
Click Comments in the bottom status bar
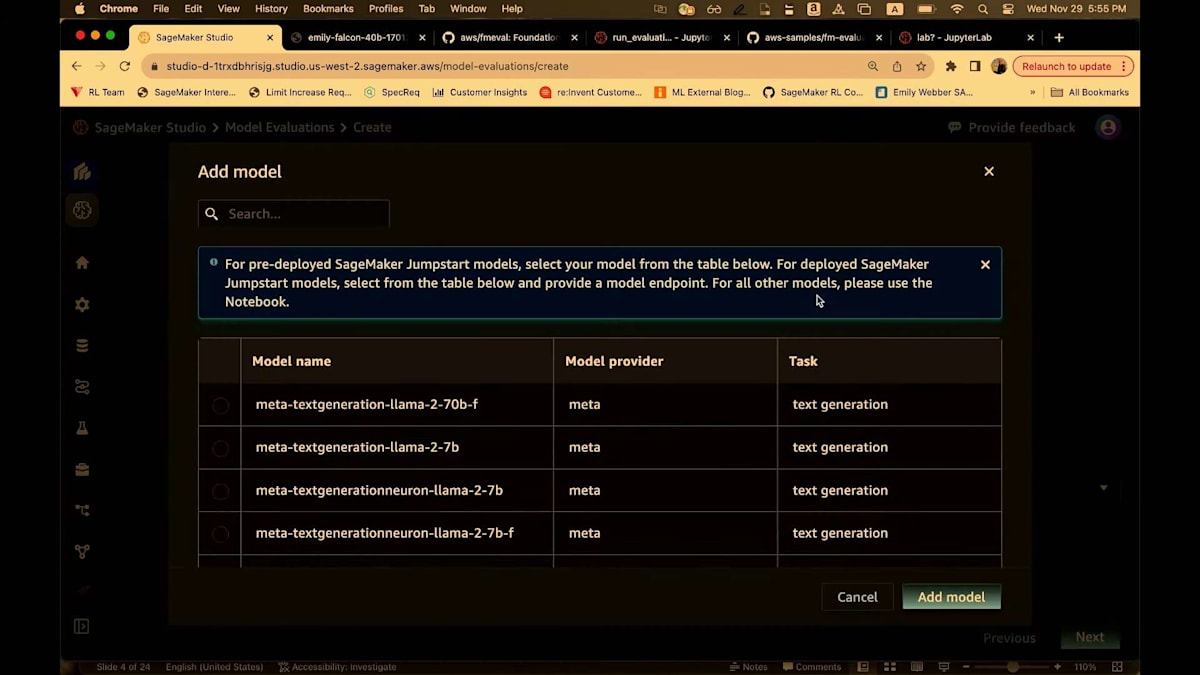click(812, 667)
